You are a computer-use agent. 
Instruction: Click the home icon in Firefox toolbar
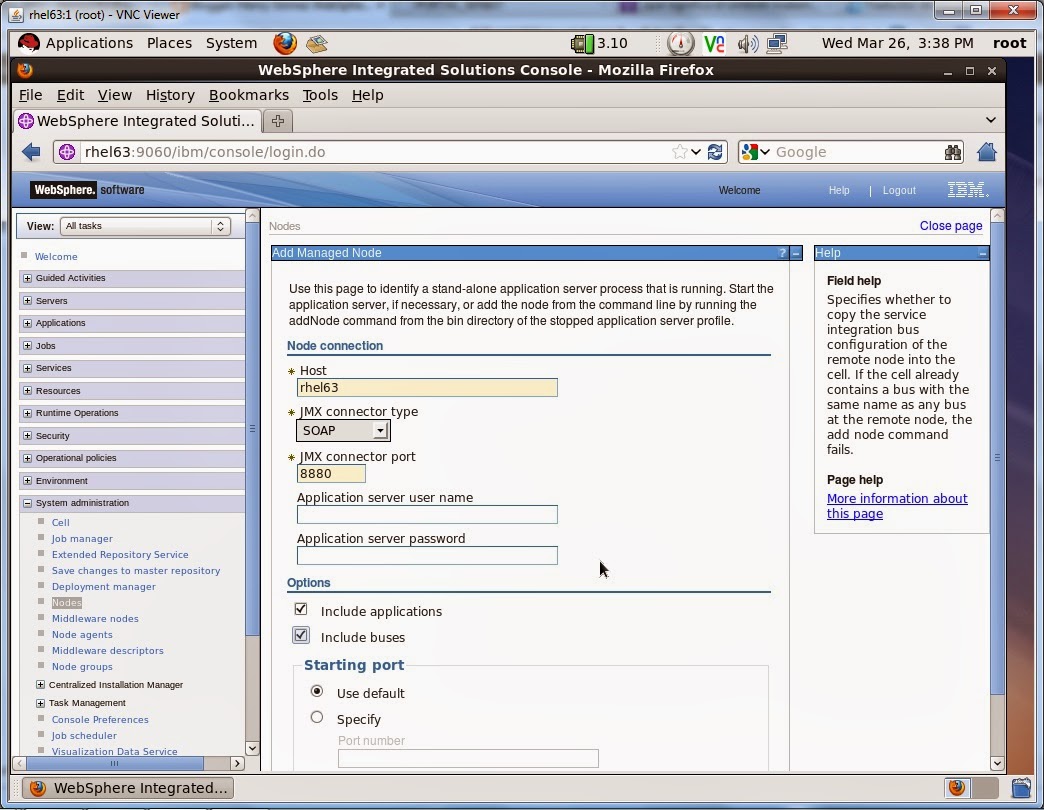[x=986, y=151]
